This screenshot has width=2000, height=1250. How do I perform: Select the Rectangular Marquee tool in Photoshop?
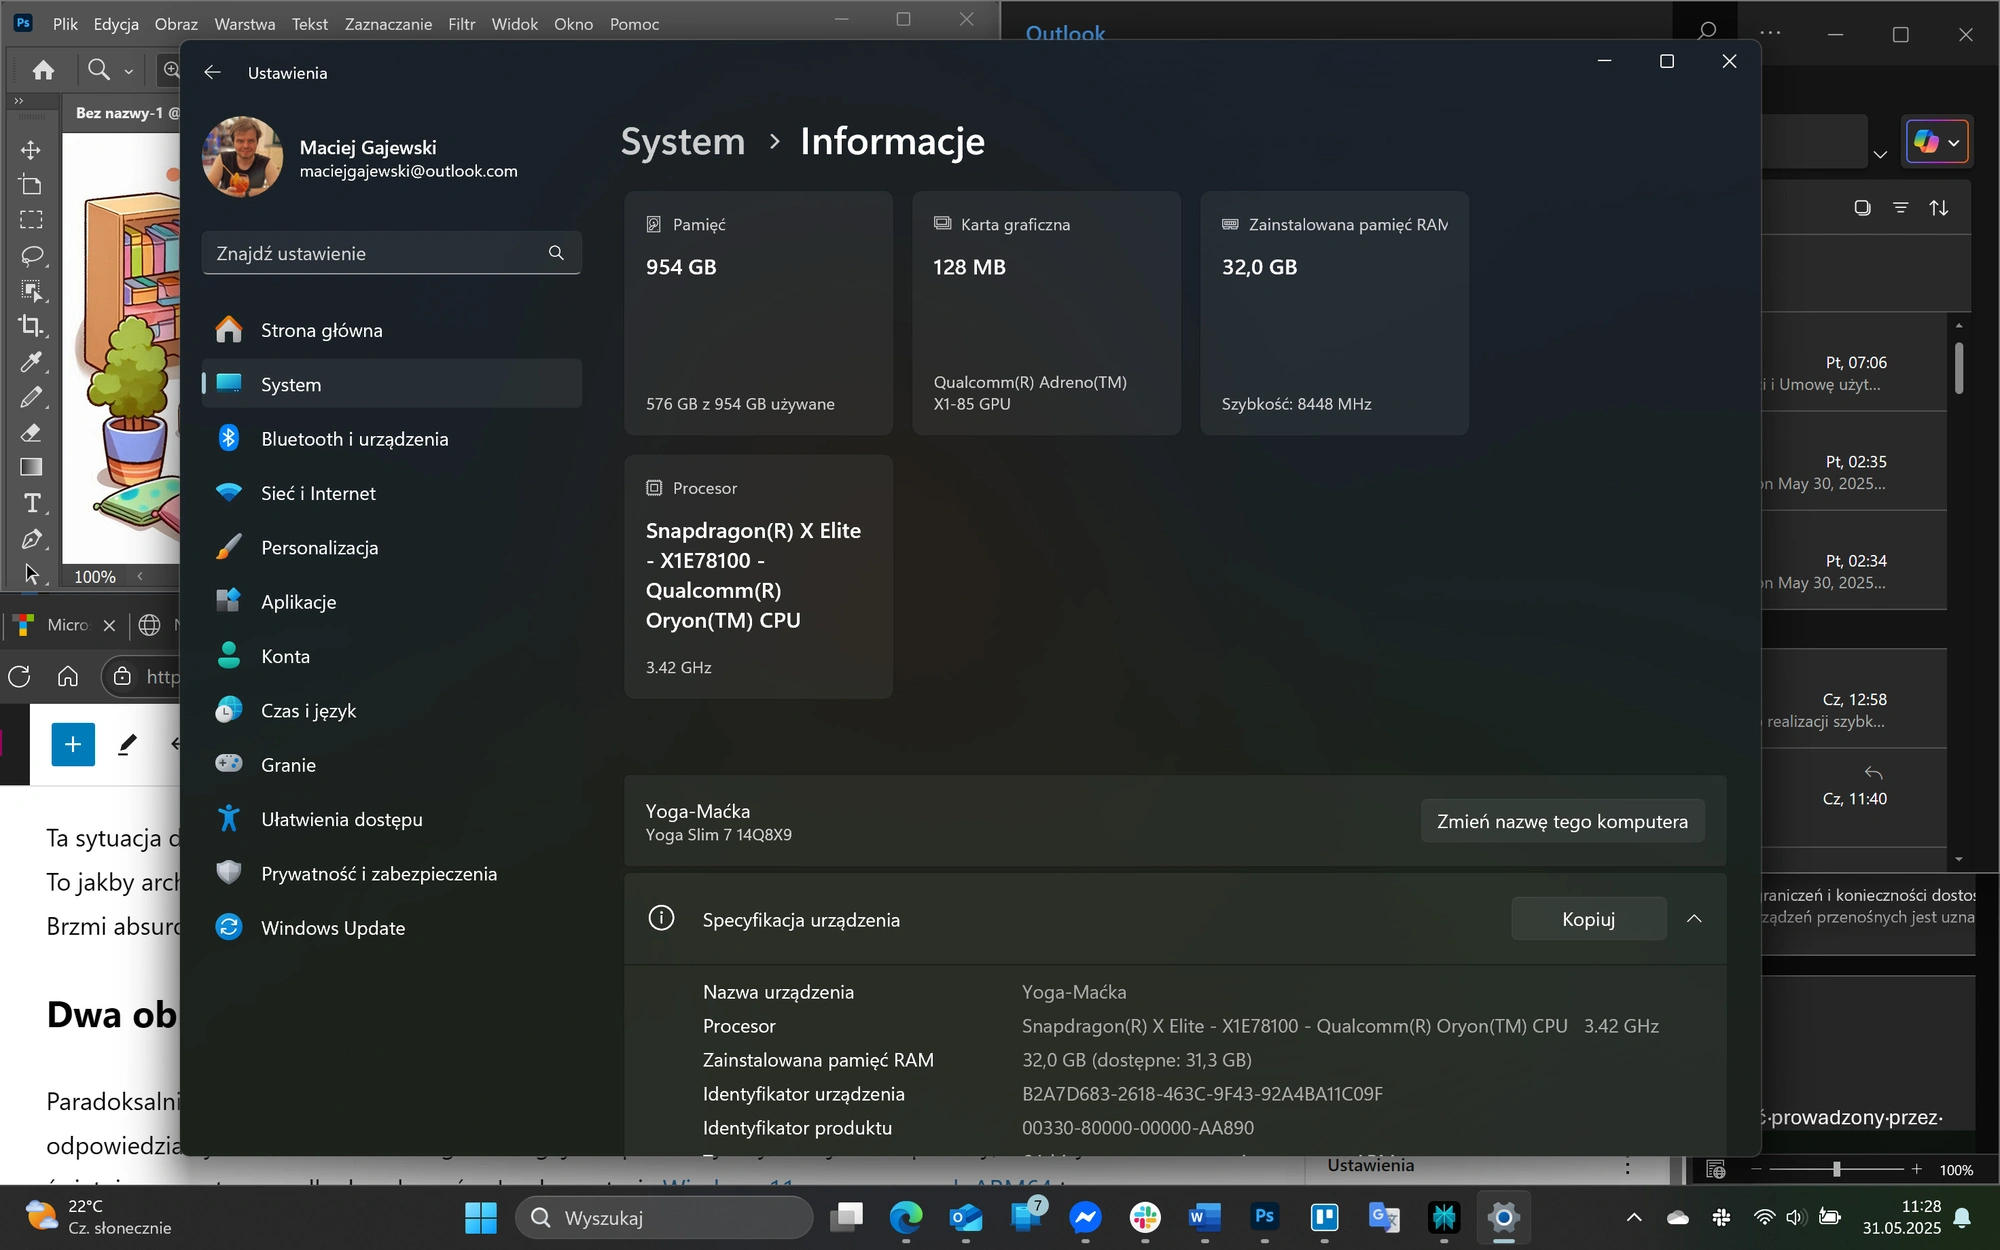(31, 220)
